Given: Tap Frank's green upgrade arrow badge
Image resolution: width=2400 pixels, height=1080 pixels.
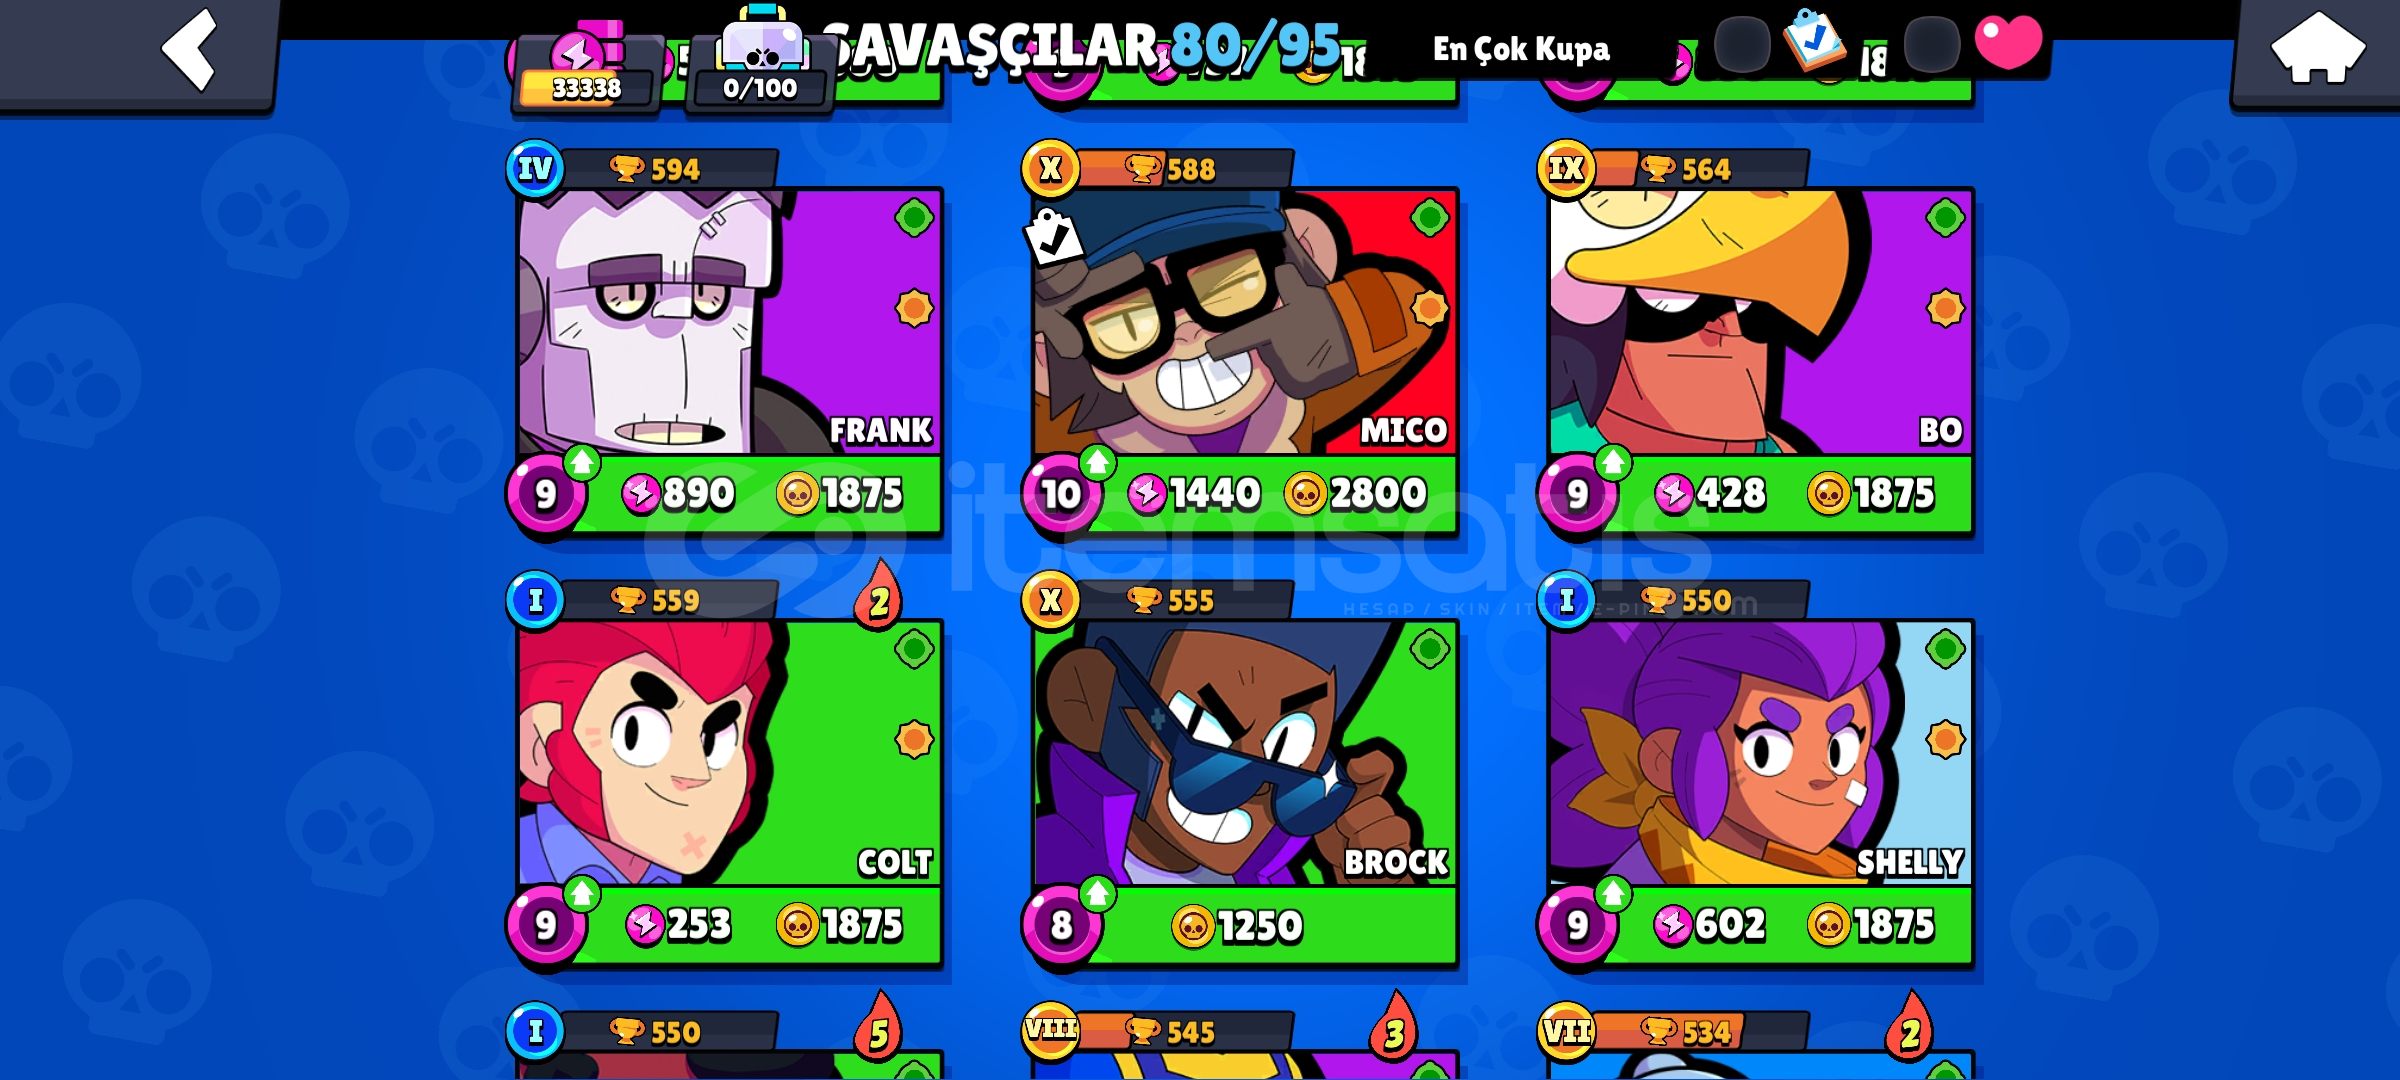Looking at the screenshot, I should click(x=582, y=462).
